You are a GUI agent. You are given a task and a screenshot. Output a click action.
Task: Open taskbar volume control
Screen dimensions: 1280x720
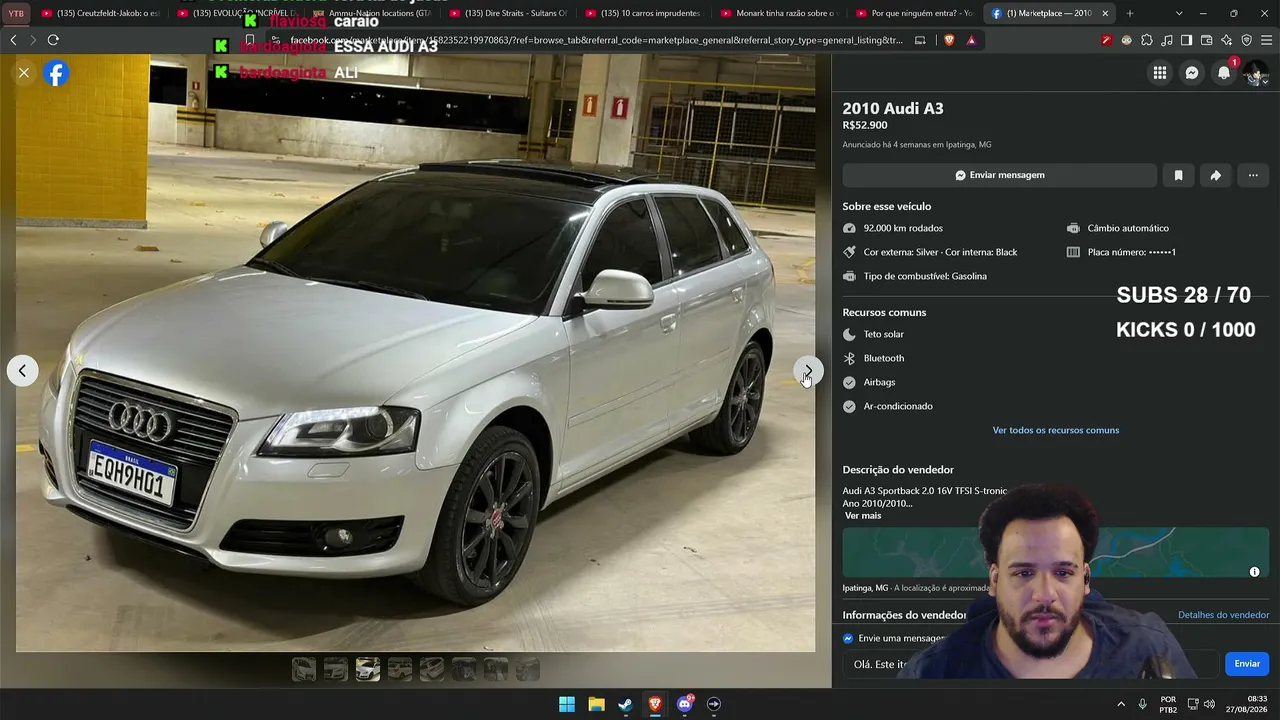pos(1209,704)
